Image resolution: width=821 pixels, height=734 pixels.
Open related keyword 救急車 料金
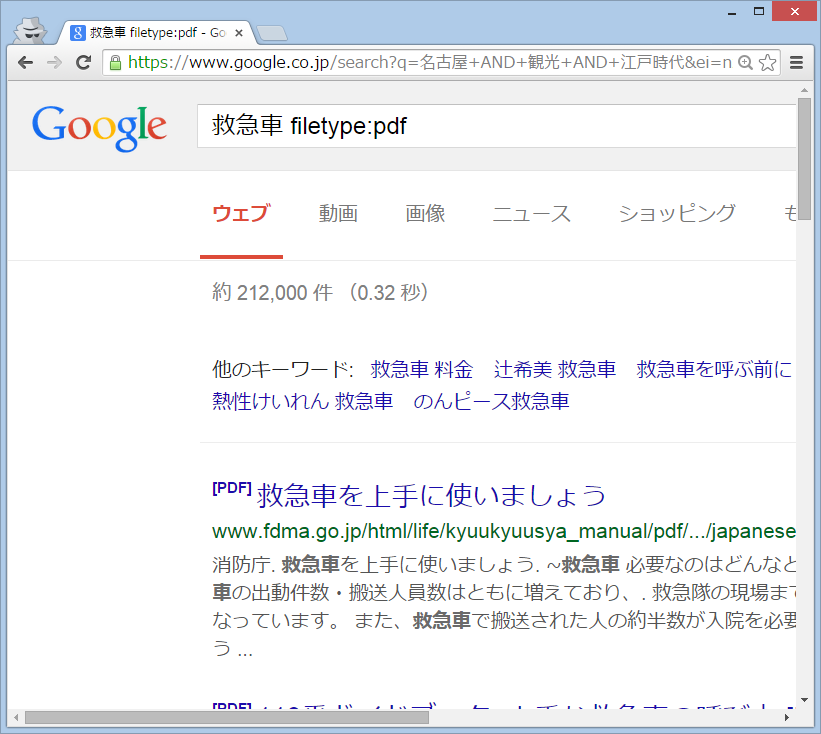421,370
